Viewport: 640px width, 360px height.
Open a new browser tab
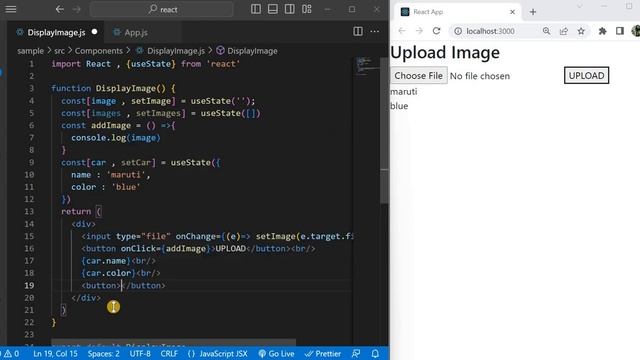(533, 12)
